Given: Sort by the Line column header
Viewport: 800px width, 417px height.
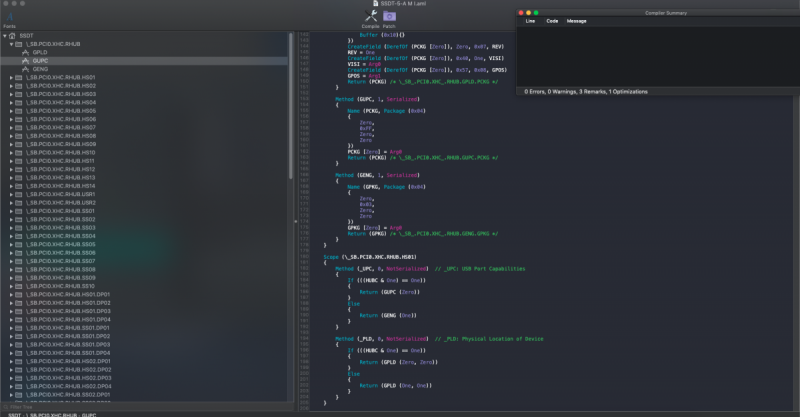Looking at the screenshot, I should click(x=531, y=20).
